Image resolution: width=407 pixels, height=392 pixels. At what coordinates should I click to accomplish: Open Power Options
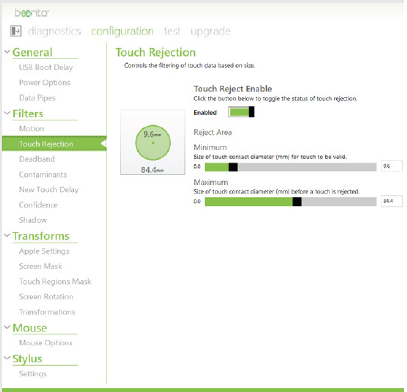[45, 83]
